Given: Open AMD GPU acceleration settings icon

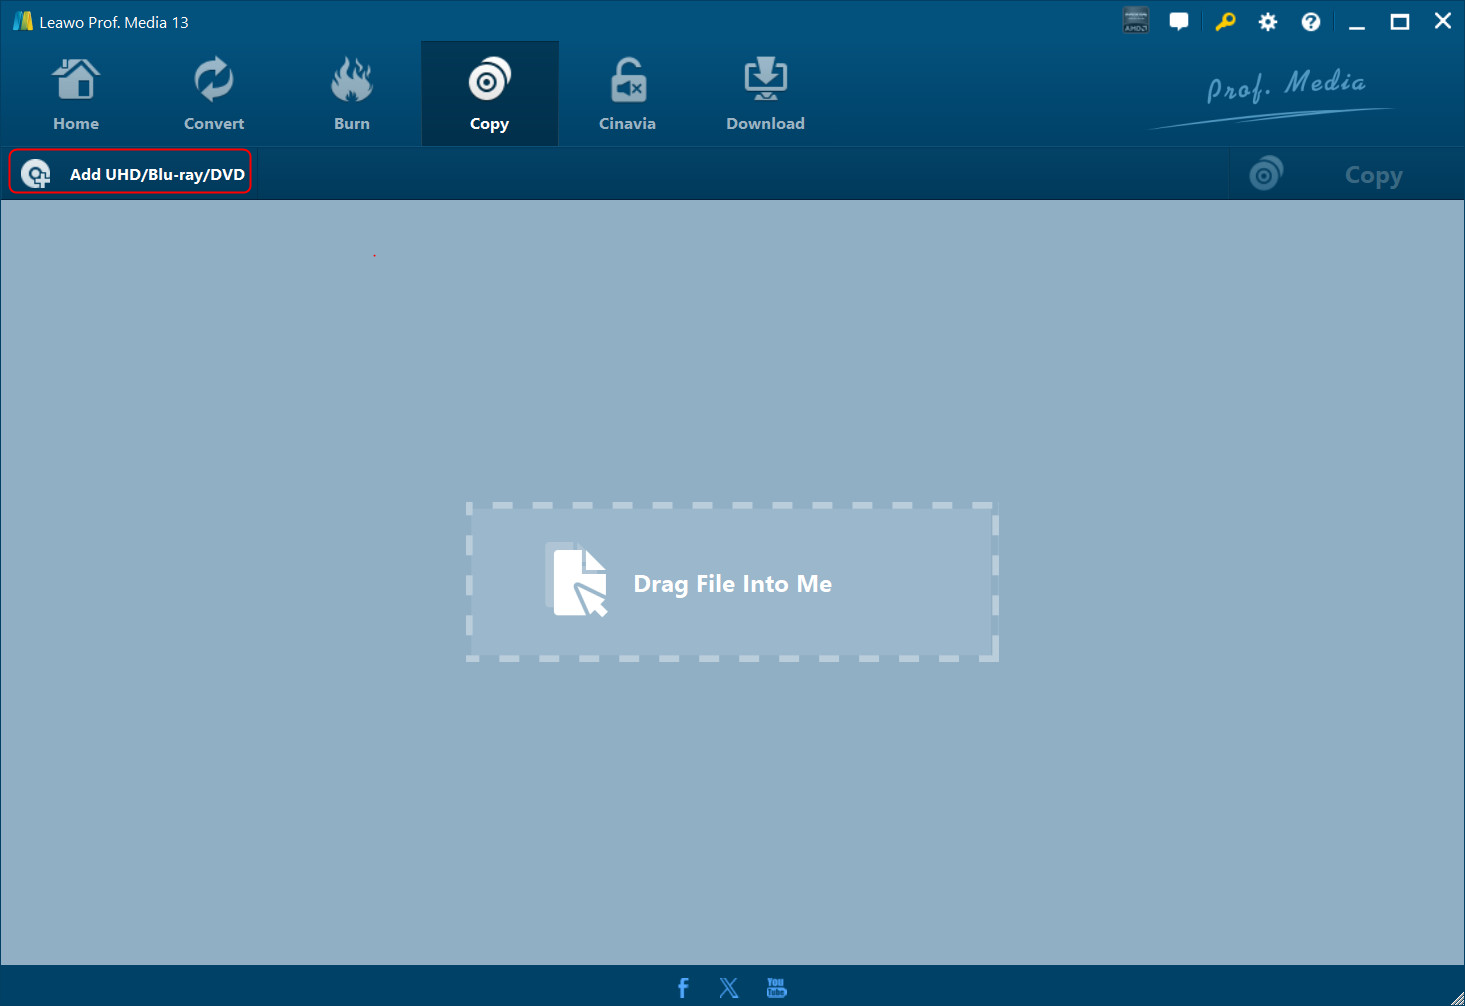Looking at the screenshot, I should click(1136, 21).
